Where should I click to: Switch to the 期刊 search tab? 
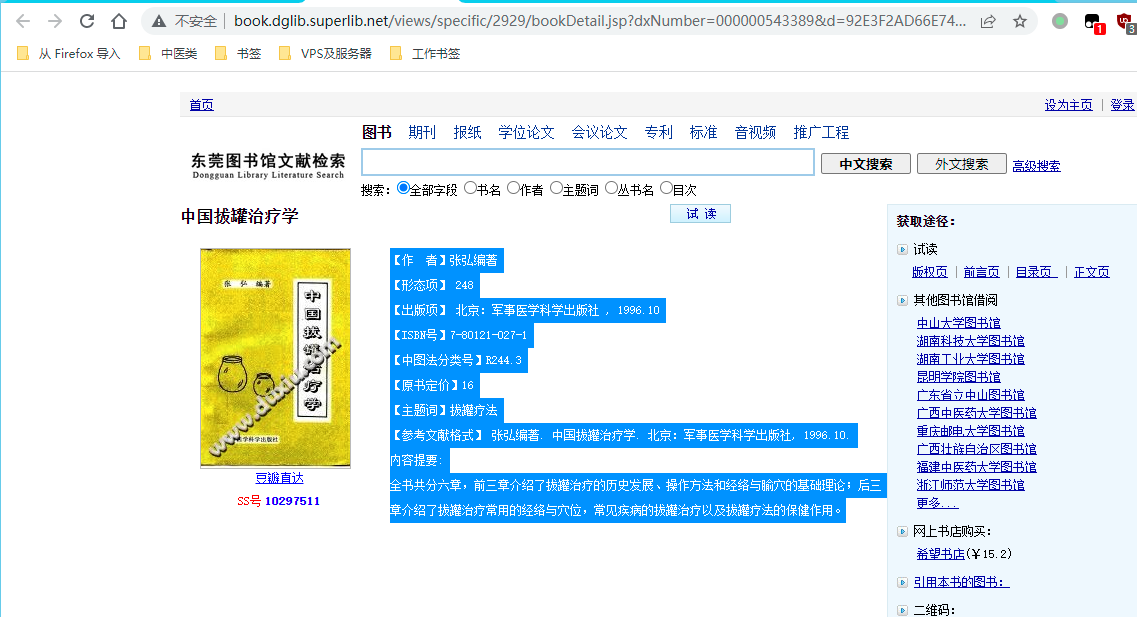[422, 132]
